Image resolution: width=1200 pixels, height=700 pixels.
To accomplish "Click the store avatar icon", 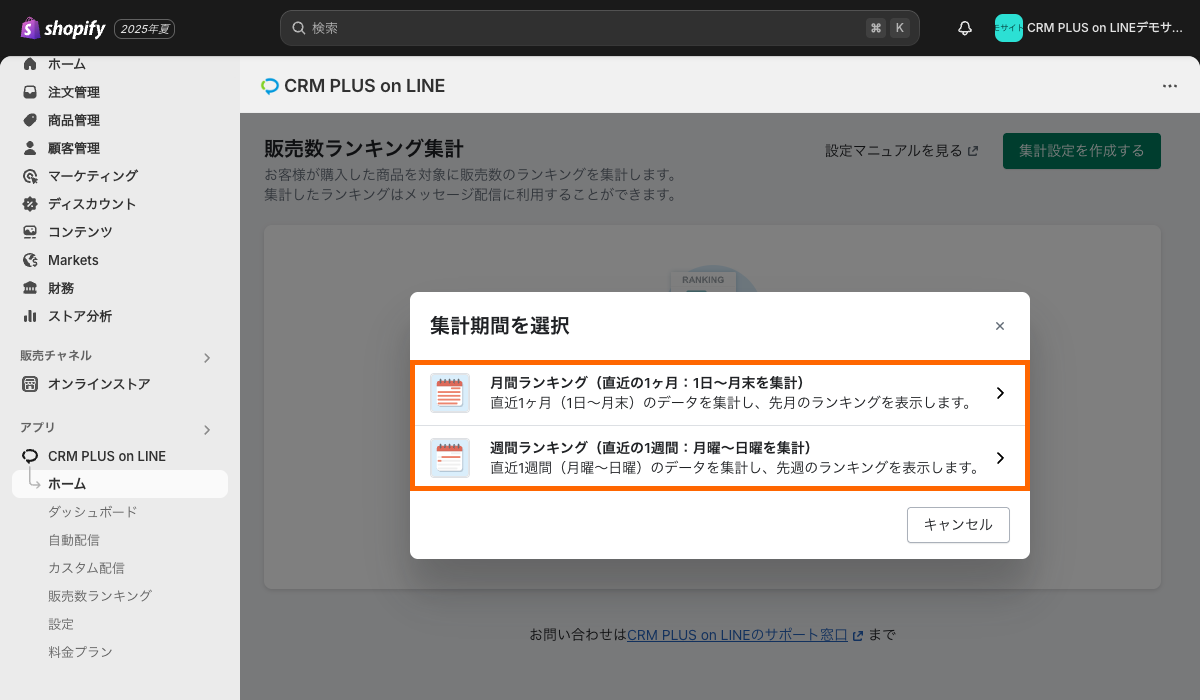I will (x=1009, y=28).
